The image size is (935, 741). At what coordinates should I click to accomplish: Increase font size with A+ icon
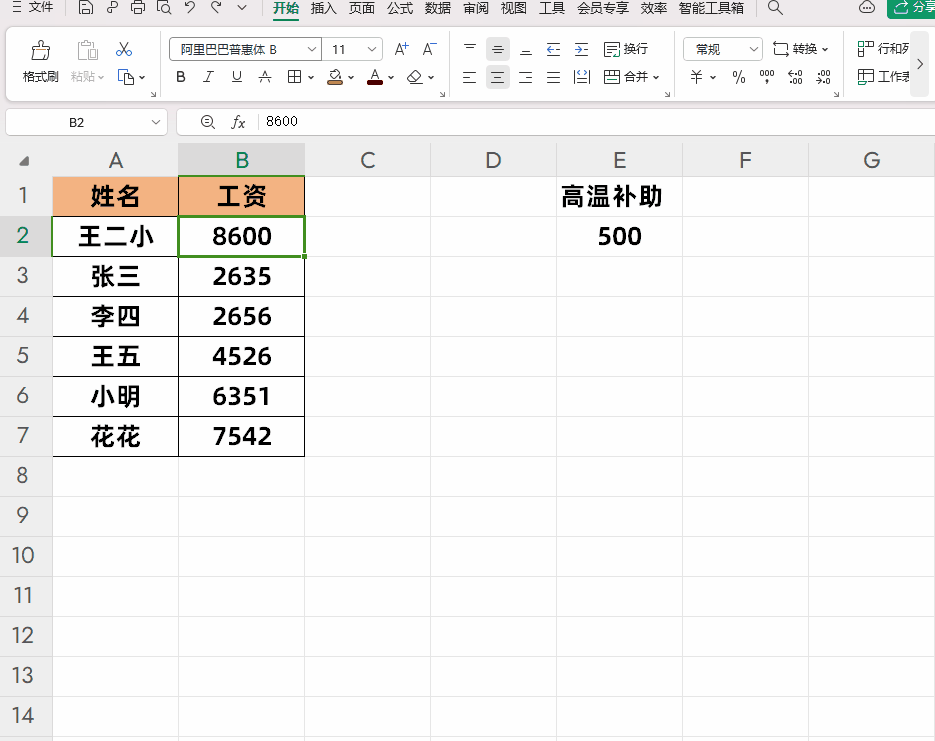point(401,49)
